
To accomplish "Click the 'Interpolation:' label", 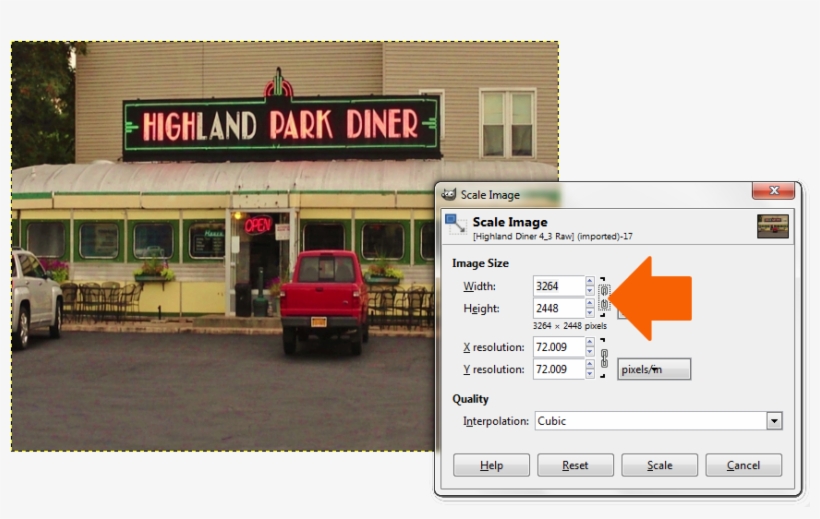I will [x=496, y=421].
